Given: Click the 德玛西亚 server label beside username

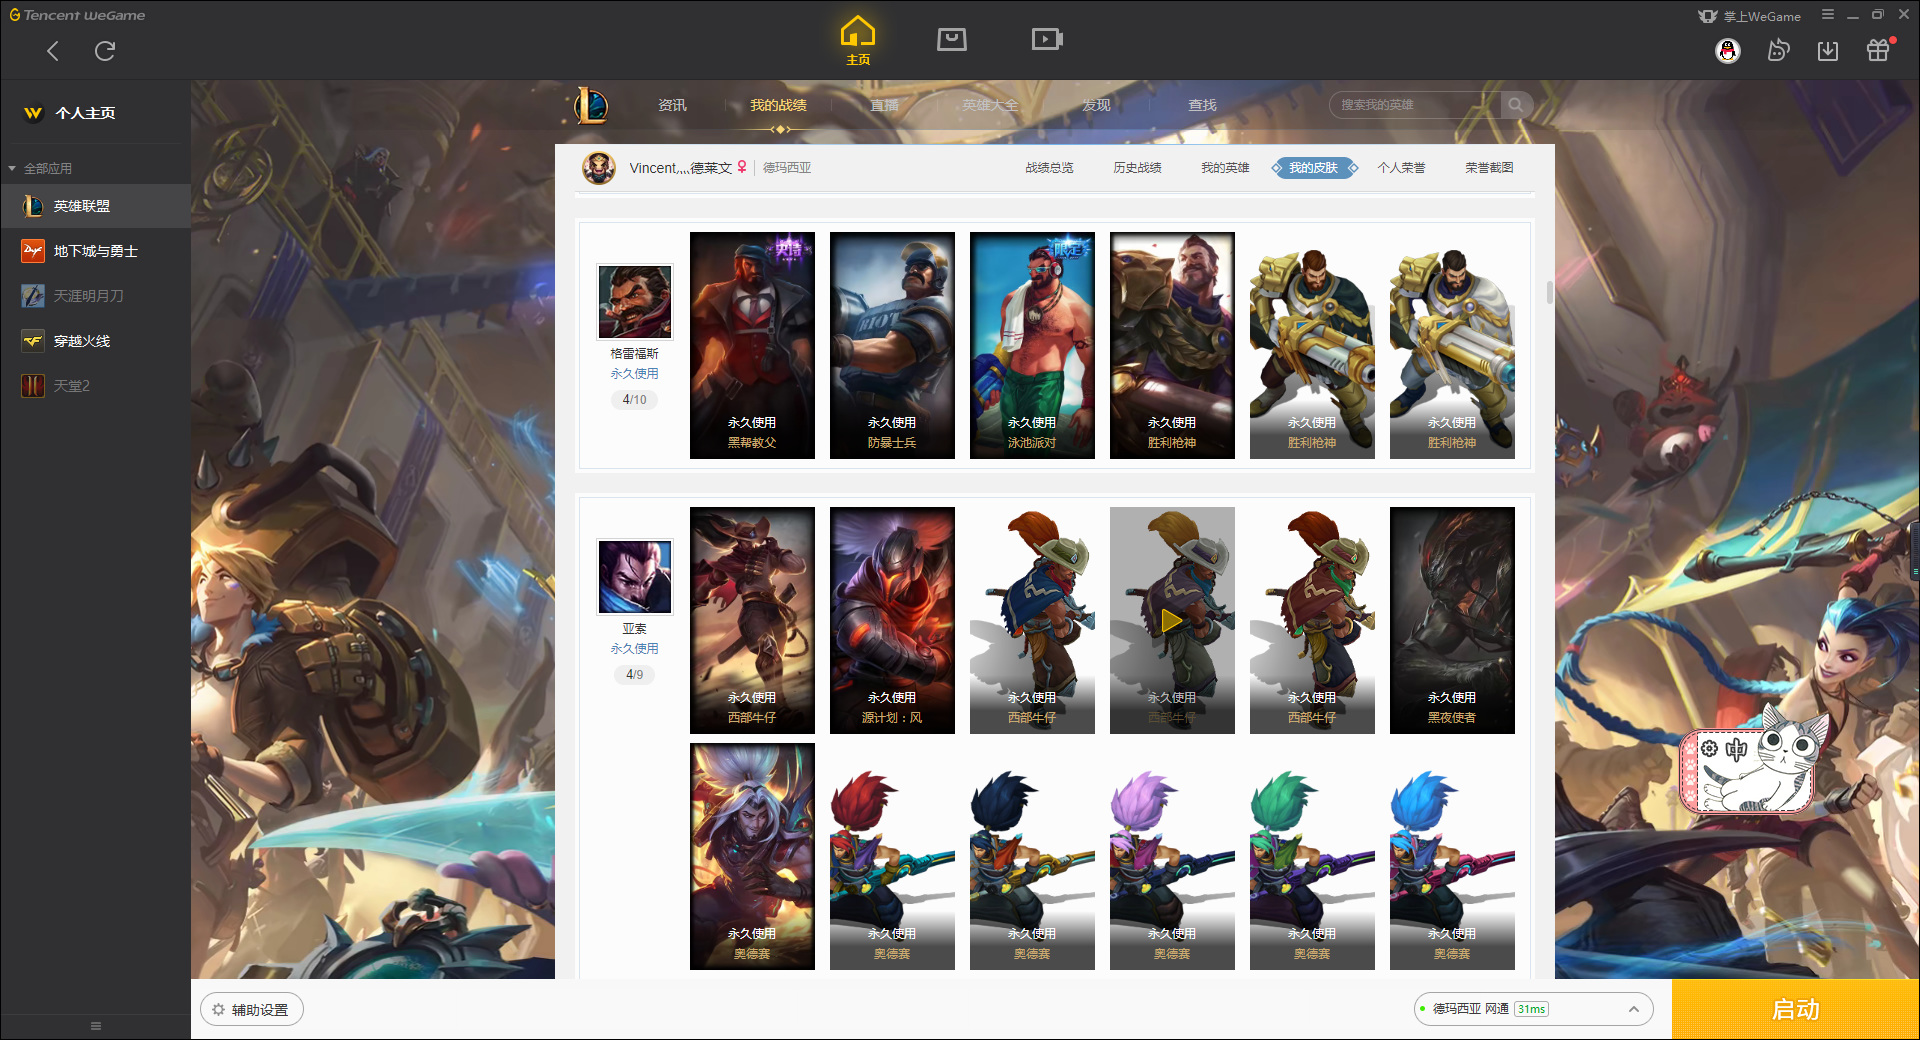Looking at the screenshot, I should pos(787,168).
